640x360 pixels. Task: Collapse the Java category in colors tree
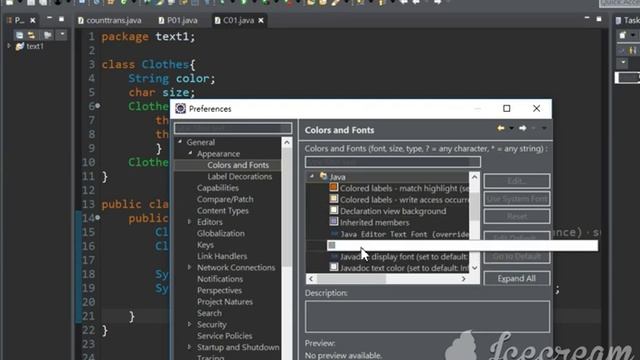coord(312,176)
